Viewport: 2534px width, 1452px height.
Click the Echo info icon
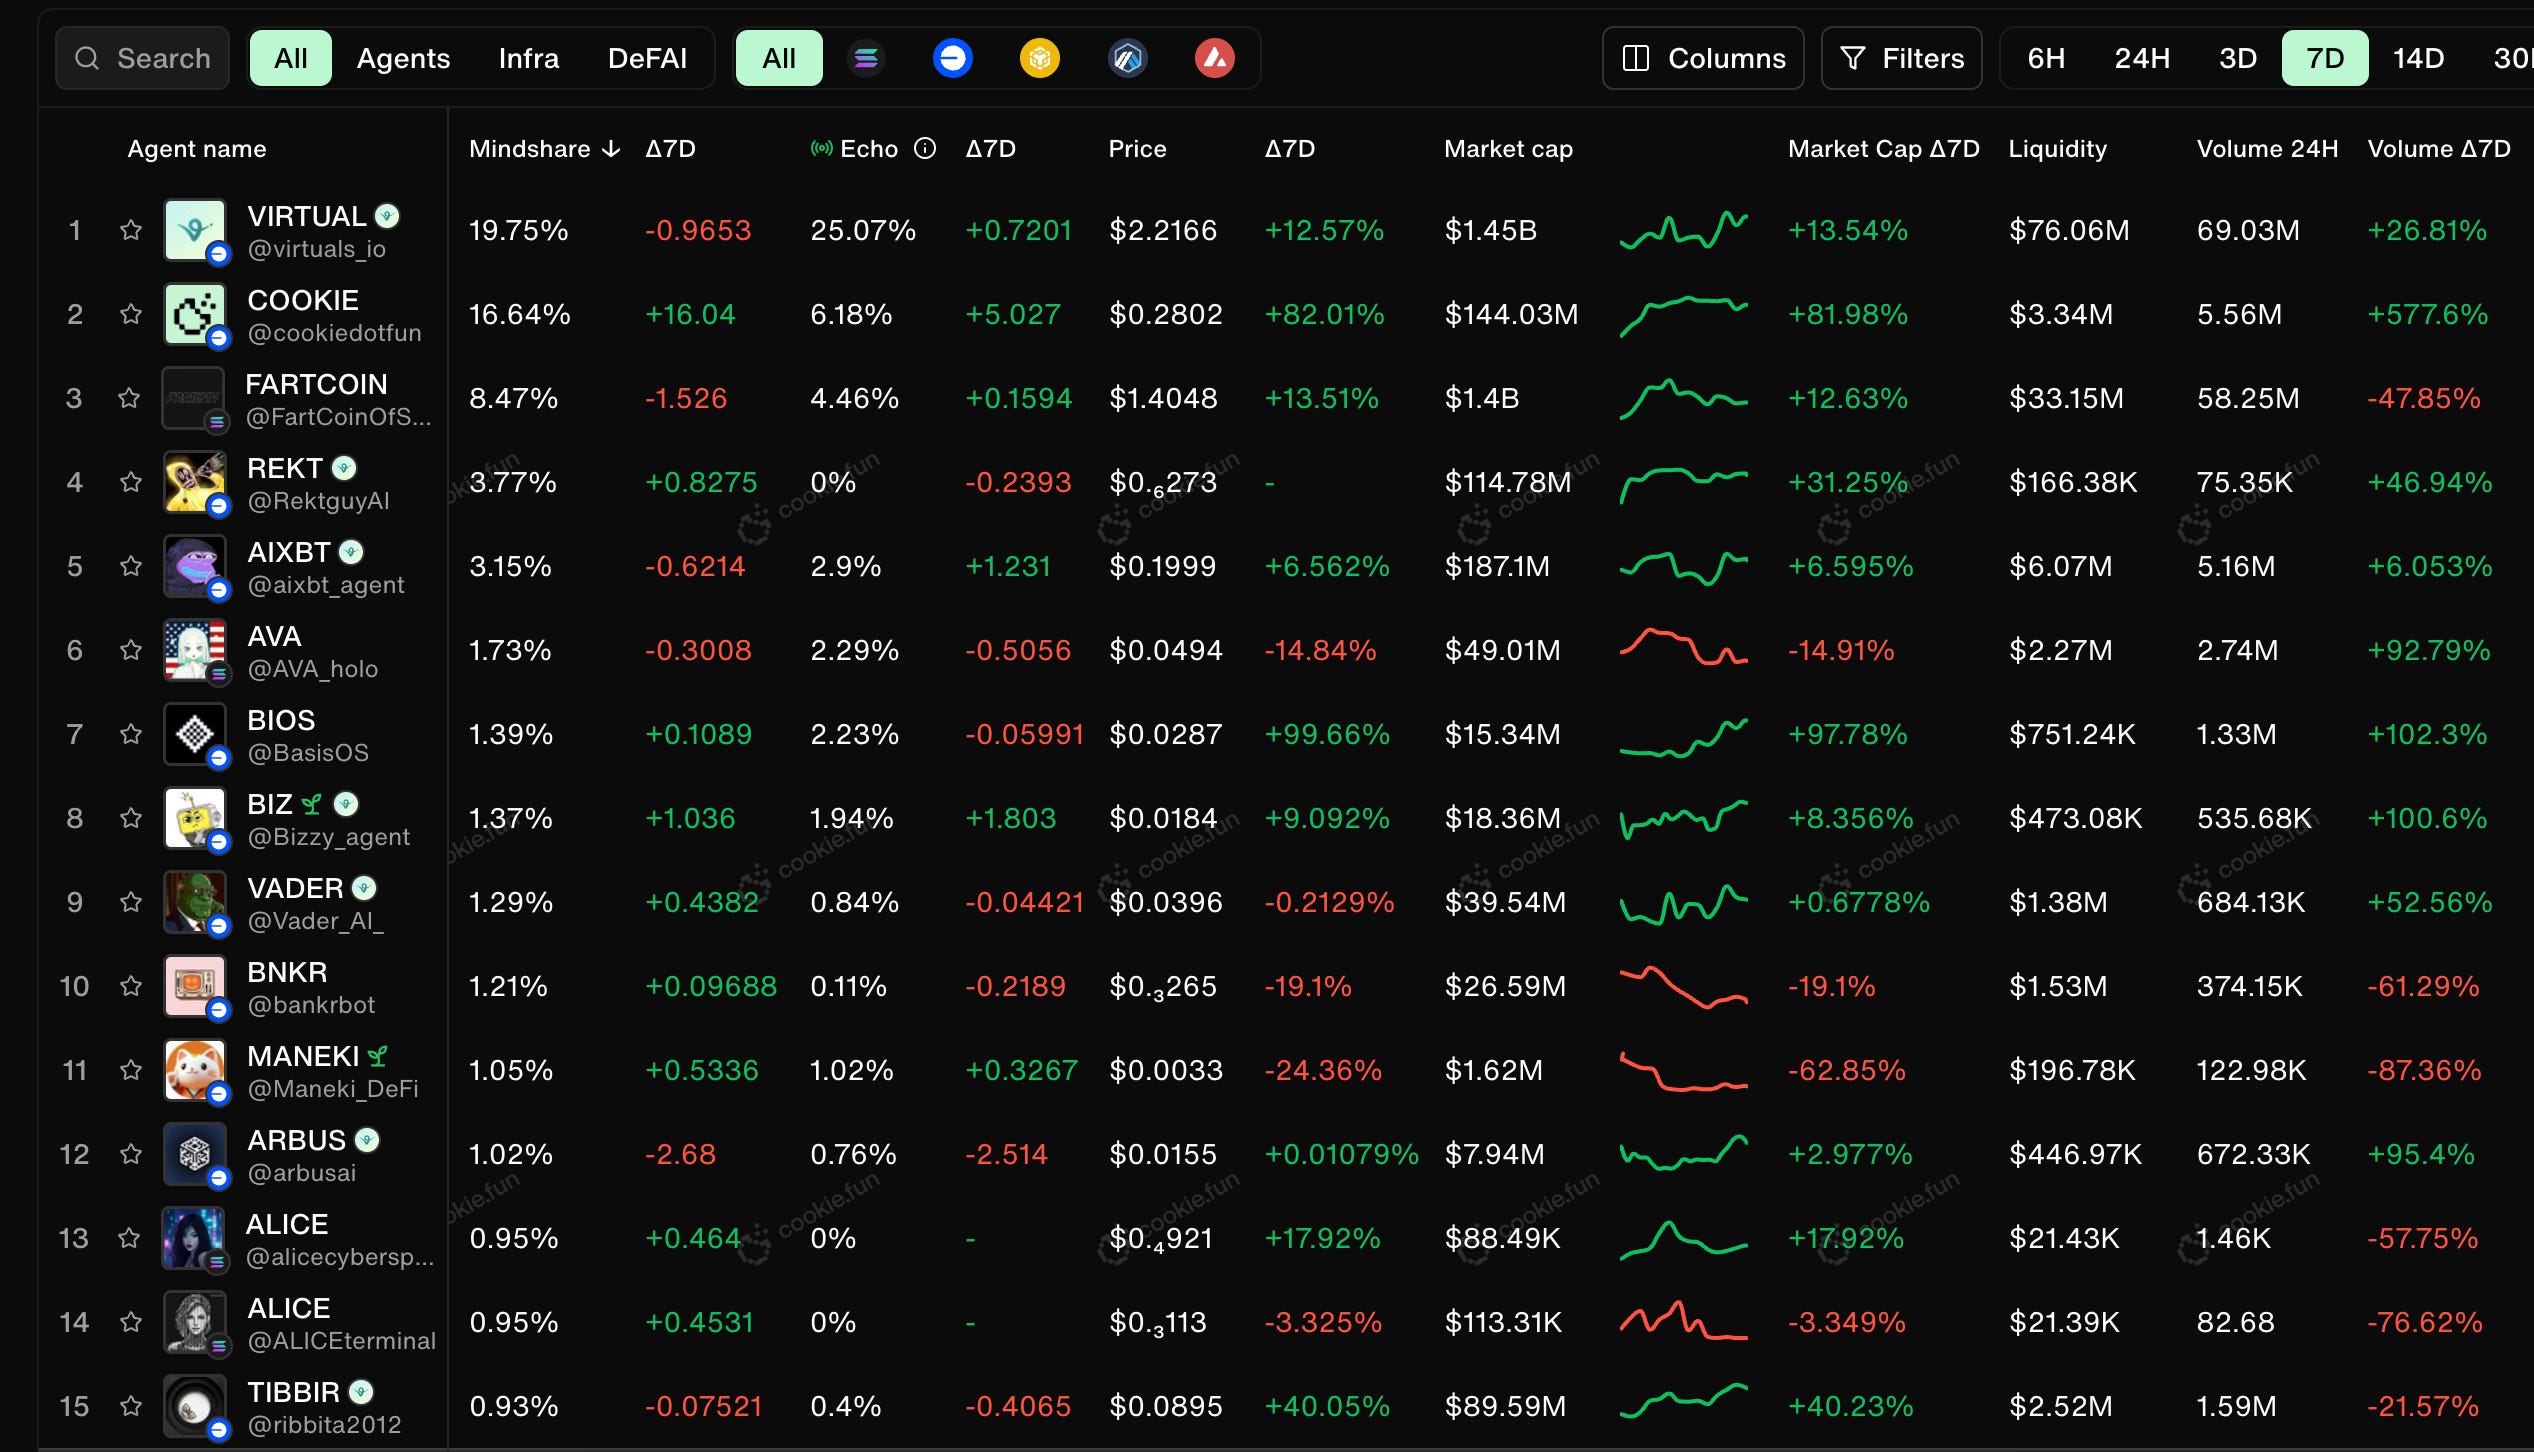(925, 149)
